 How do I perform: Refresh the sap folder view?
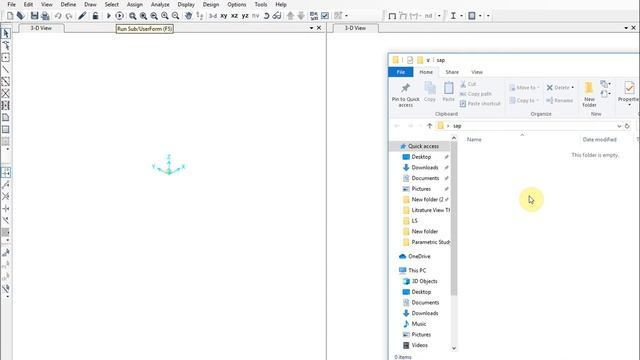pos(627,126)
